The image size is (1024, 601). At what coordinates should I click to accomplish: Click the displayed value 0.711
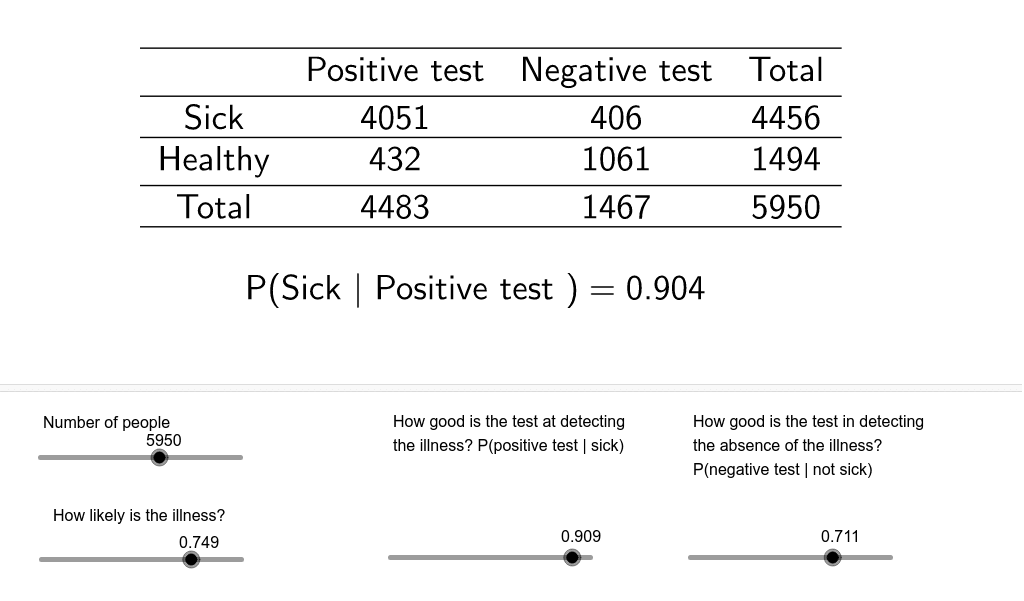coord(840,536)
